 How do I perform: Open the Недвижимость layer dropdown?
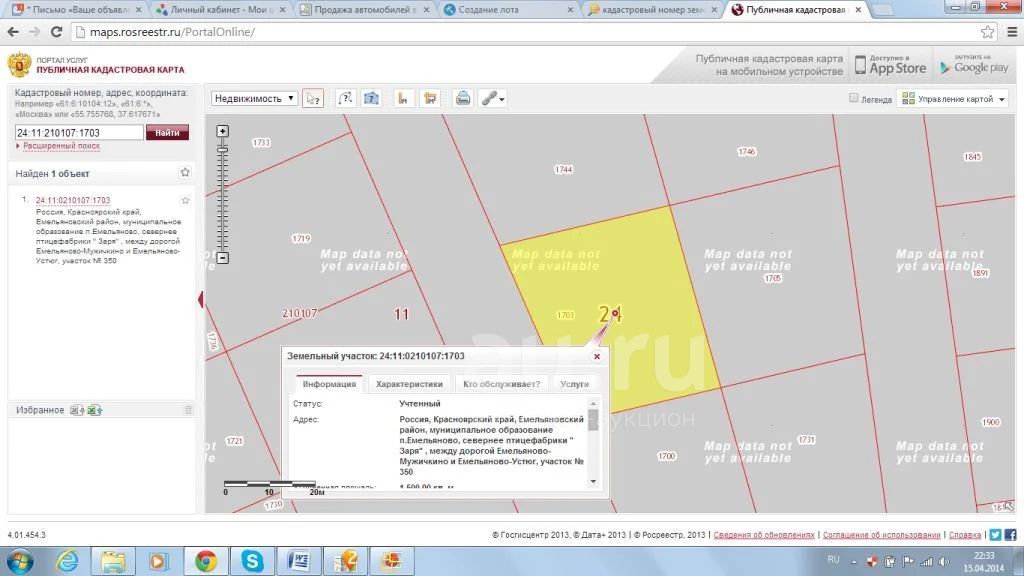point(254,99)
